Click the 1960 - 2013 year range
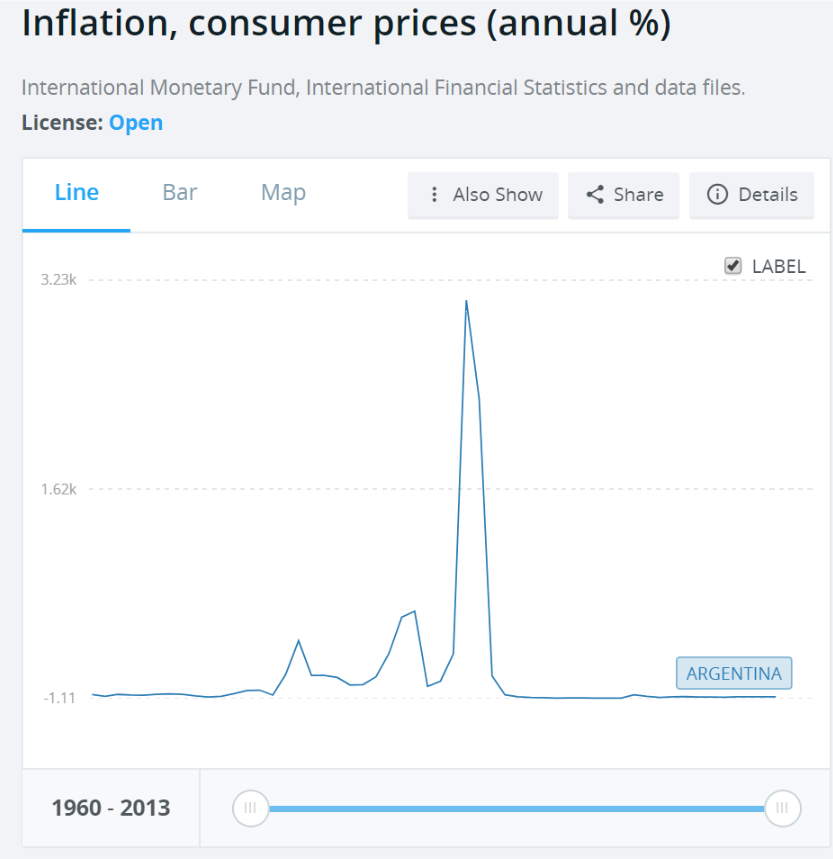The height and width of the screenshot is (859, 833). pos(111,808)
